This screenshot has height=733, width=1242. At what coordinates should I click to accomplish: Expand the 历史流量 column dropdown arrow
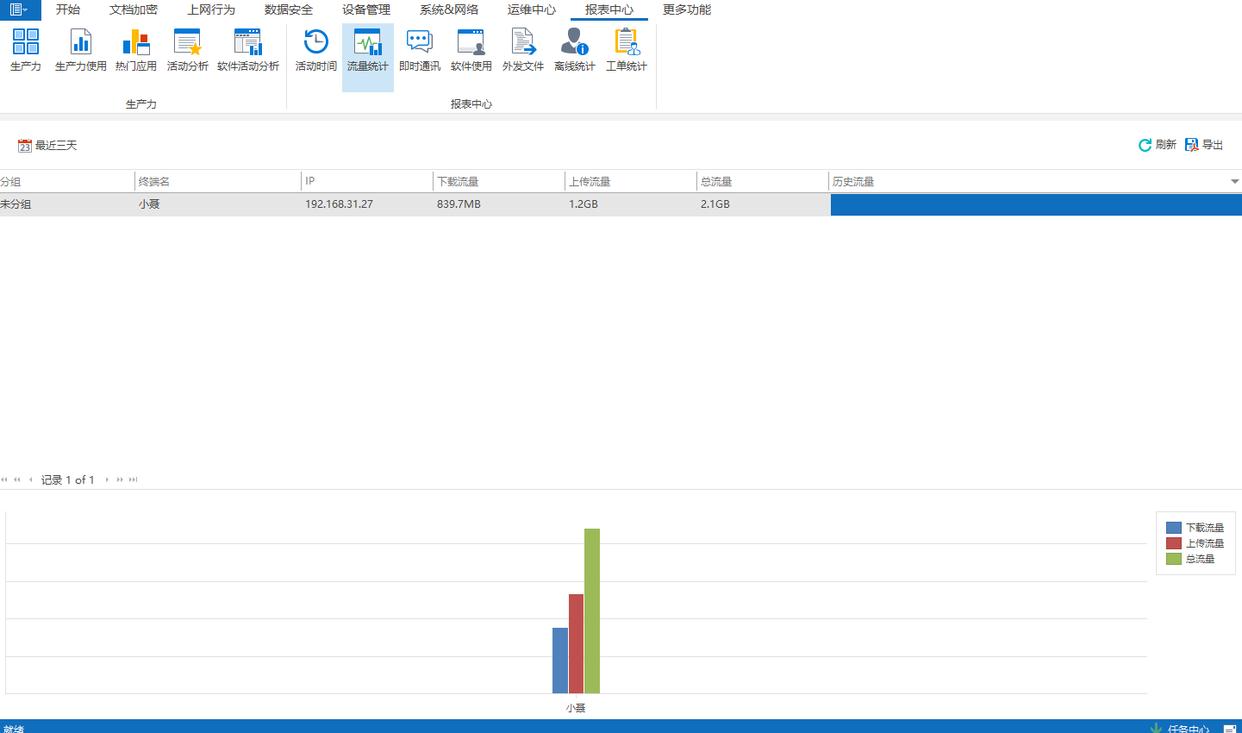pos(1234,182)
